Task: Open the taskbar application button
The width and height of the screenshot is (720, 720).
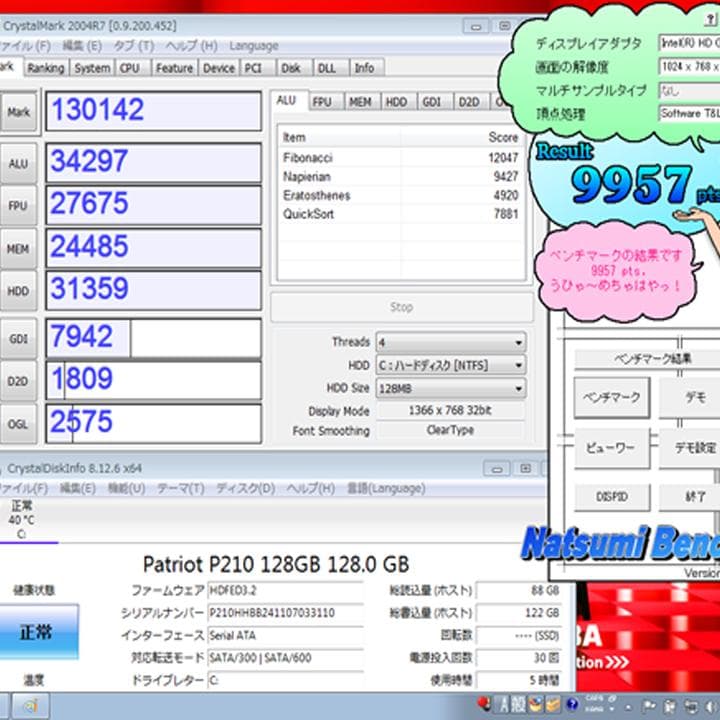Action: pos(30,705)
